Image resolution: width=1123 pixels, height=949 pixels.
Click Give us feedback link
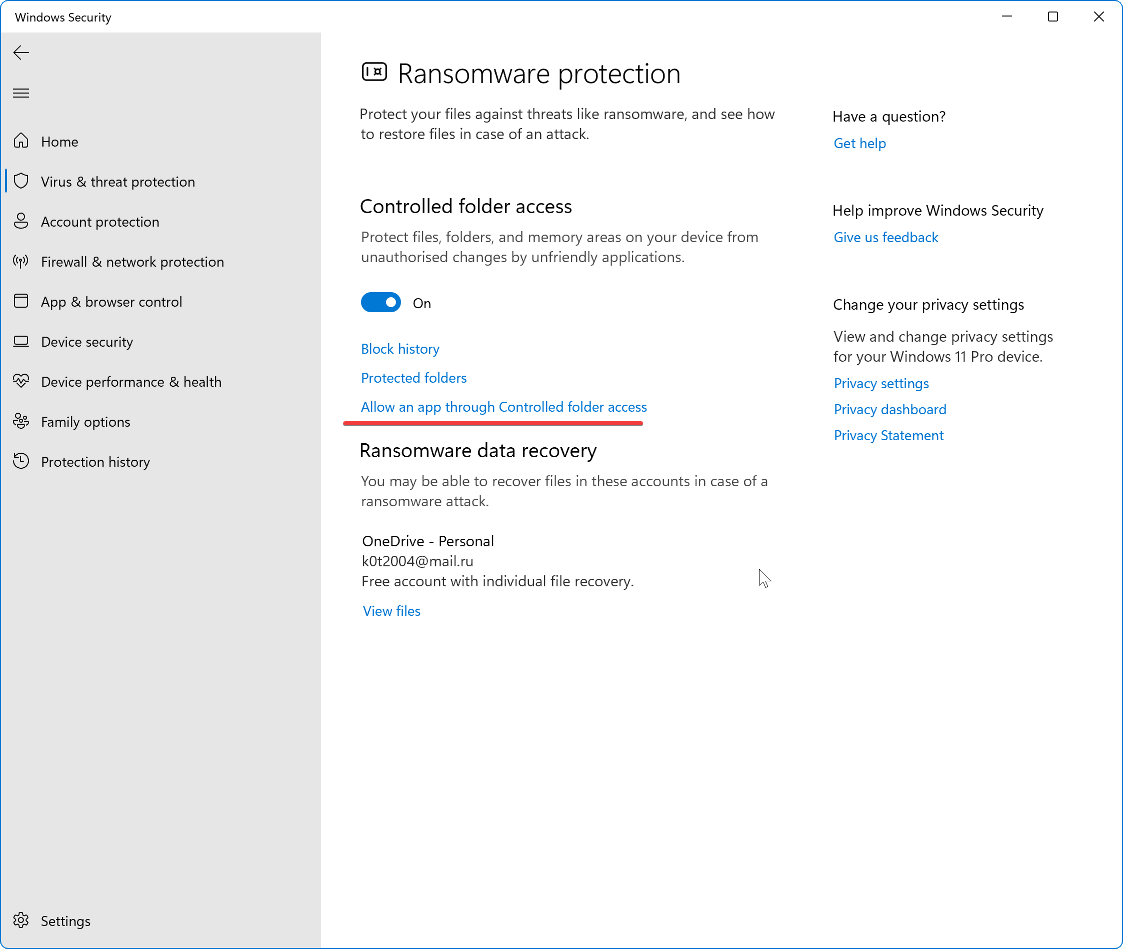tap(886, 237)
